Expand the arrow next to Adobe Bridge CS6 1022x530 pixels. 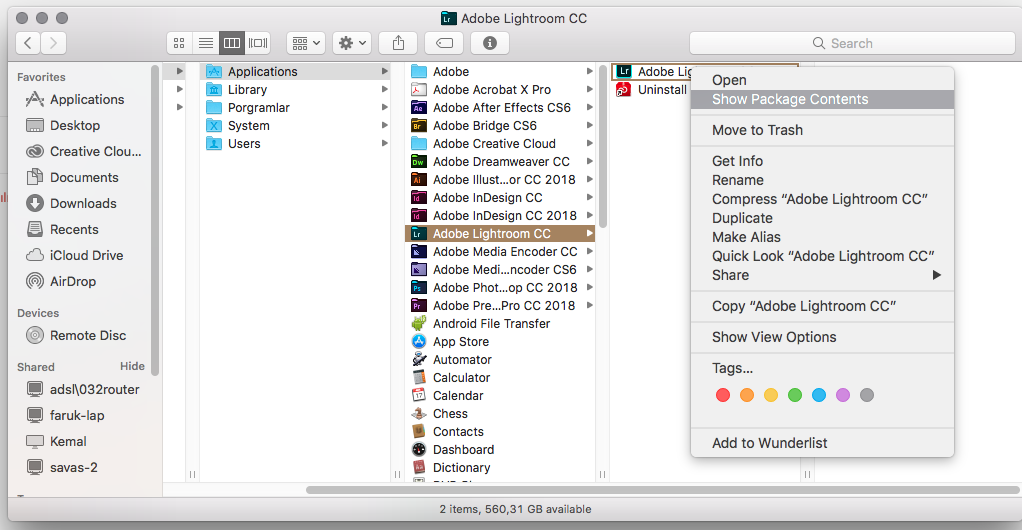click(x=589, y=126)
